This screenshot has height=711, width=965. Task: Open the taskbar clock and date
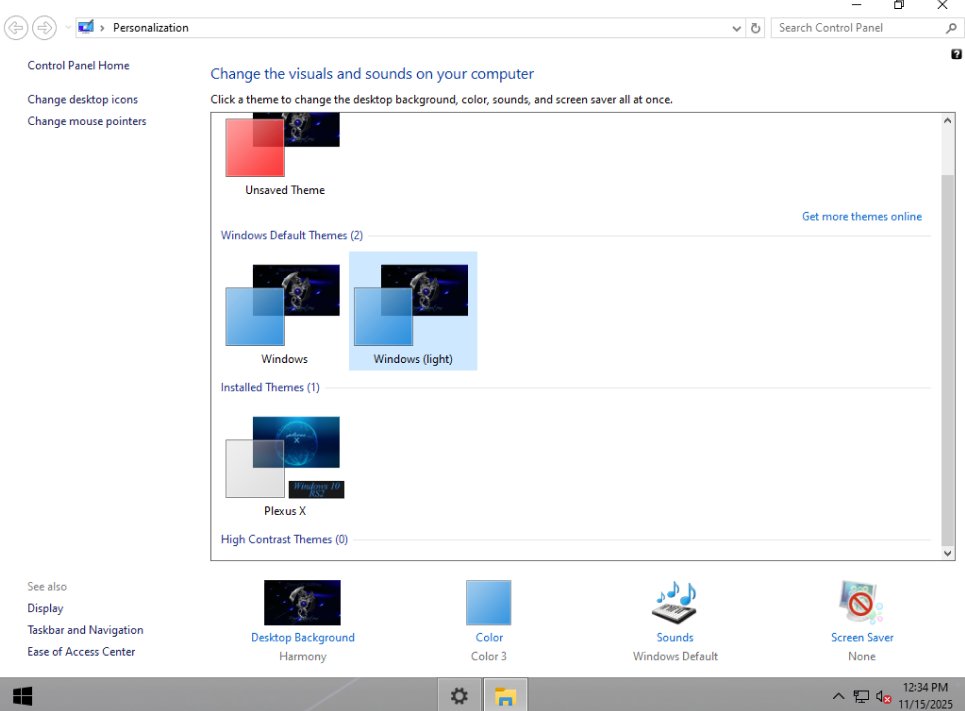click(x=925, y=696)
